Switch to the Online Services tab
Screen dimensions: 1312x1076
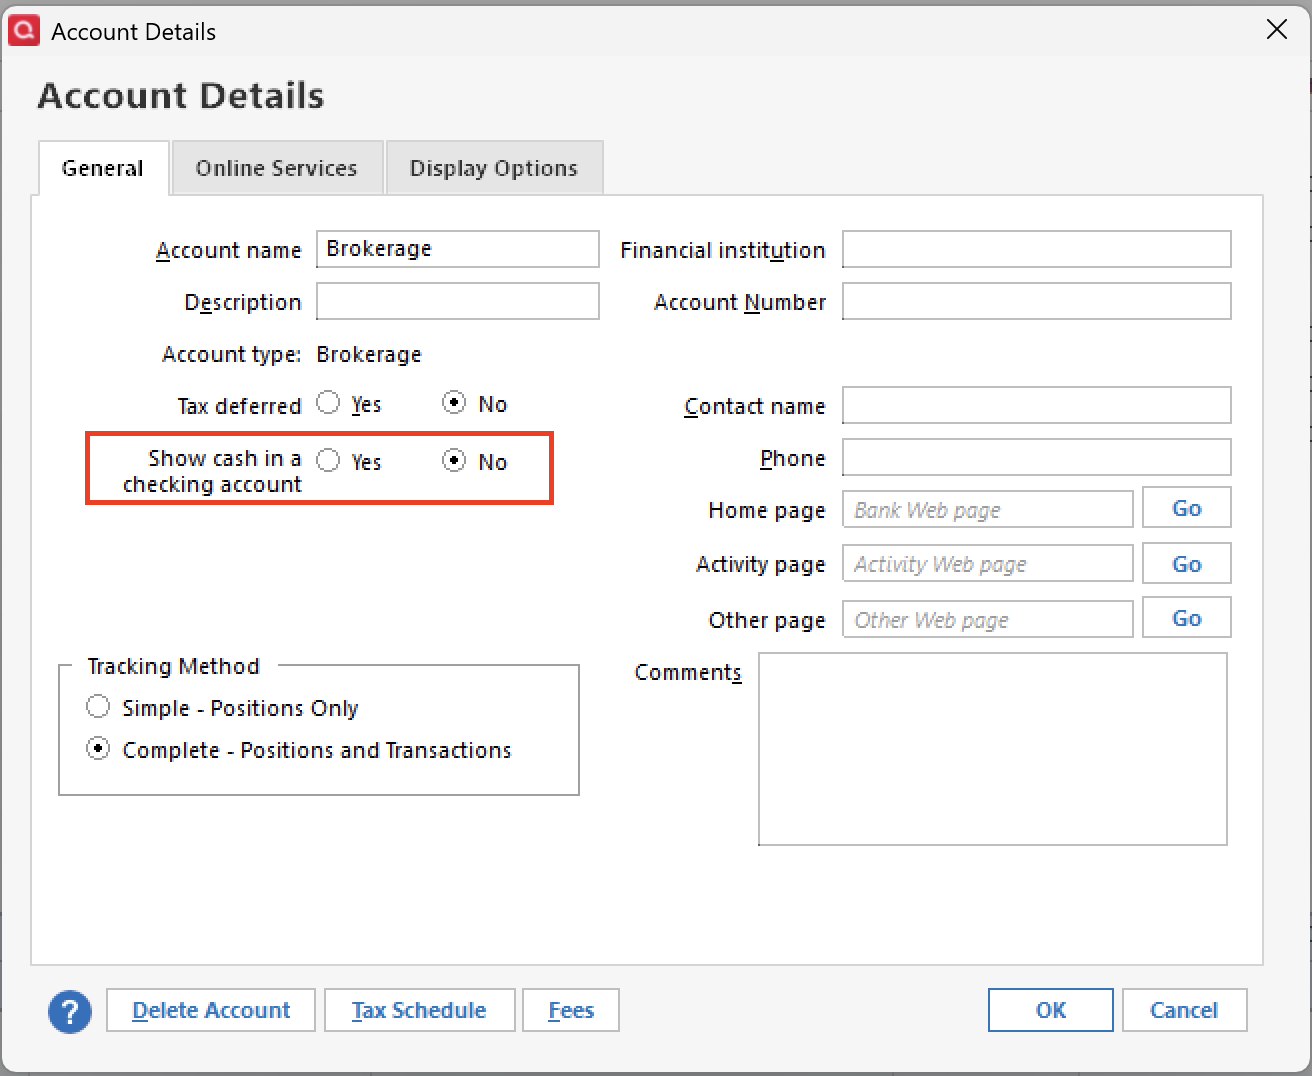(x=276, y=168)
